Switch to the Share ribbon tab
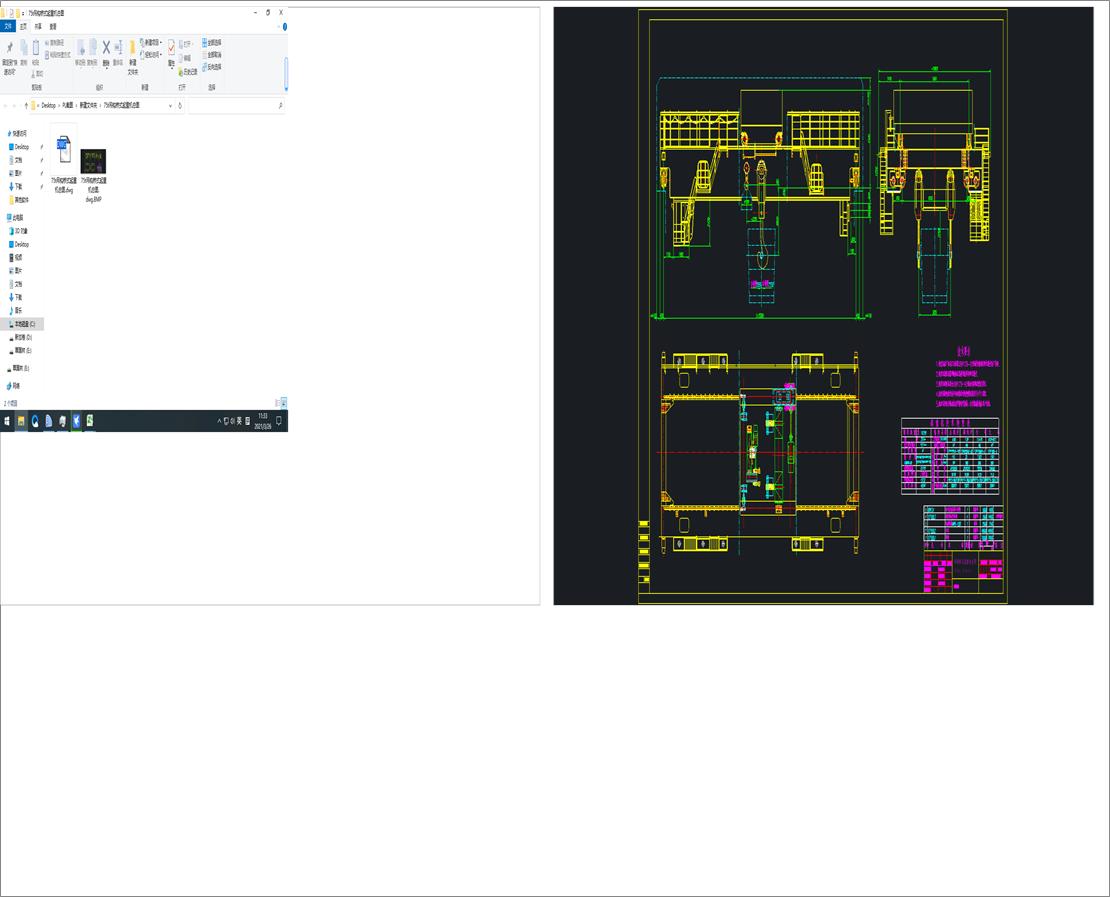This screenshot has width=1110, height=897. coord(37,27)
